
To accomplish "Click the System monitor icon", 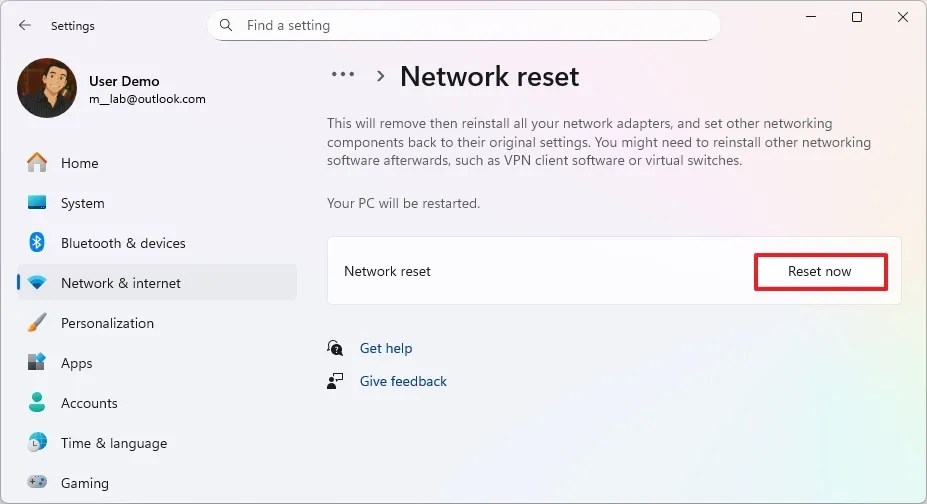I will (x=37, y=203).
